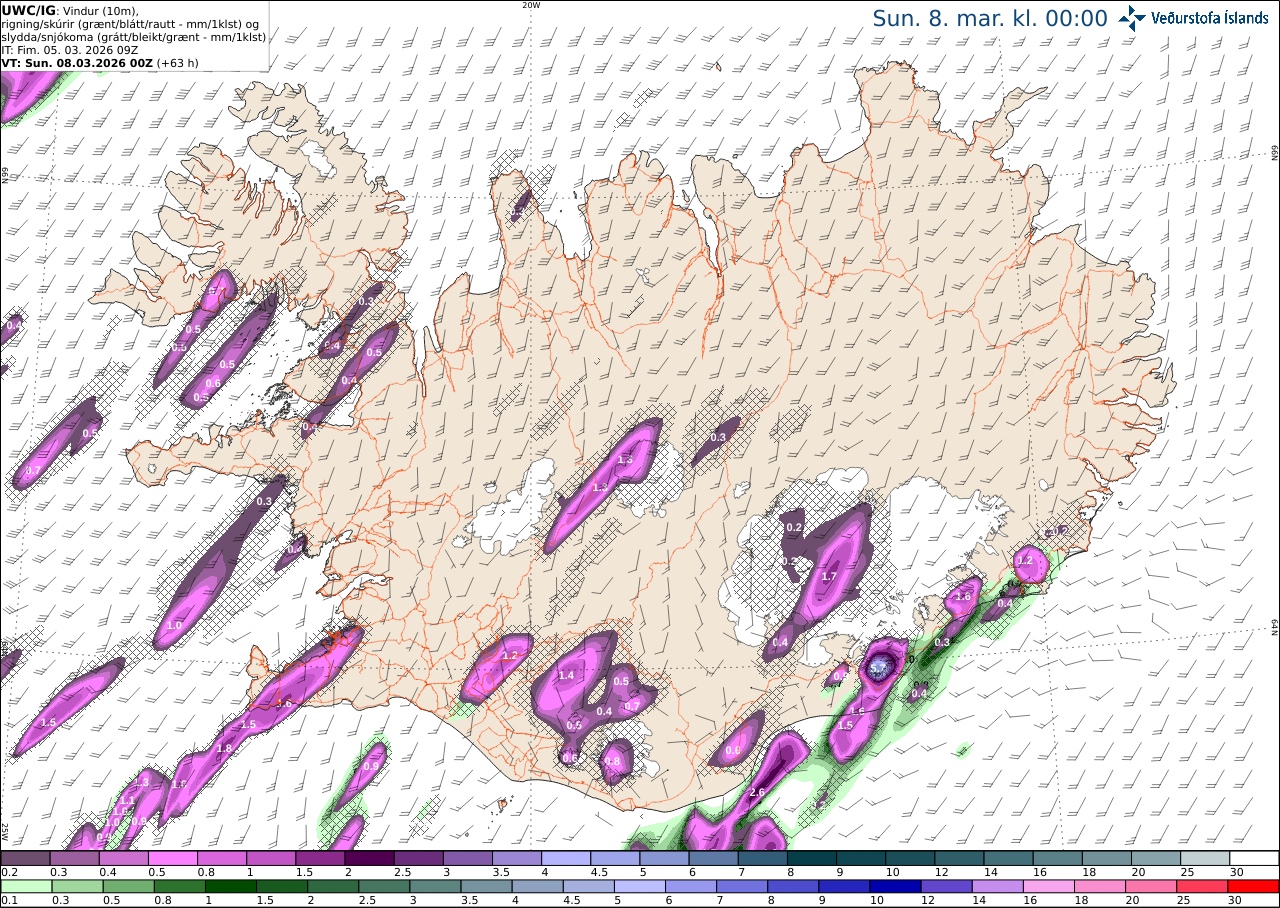1280x908 pixels.
Task: Click upper-row legend swatch between 0.2 and 0.3
Action: (25, 858)
